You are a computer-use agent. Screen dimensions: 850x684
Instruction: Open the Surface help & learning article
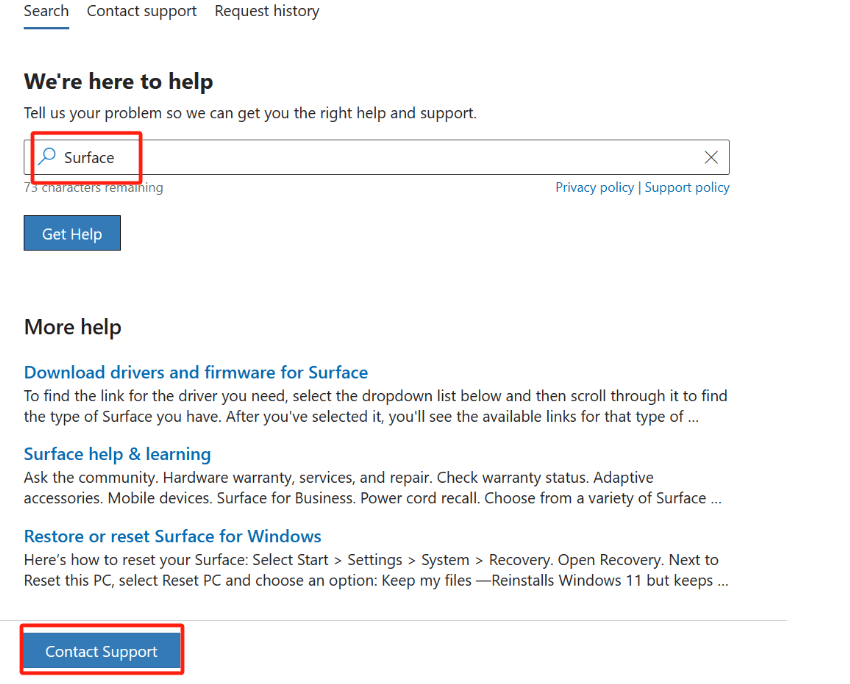(117, 454)
